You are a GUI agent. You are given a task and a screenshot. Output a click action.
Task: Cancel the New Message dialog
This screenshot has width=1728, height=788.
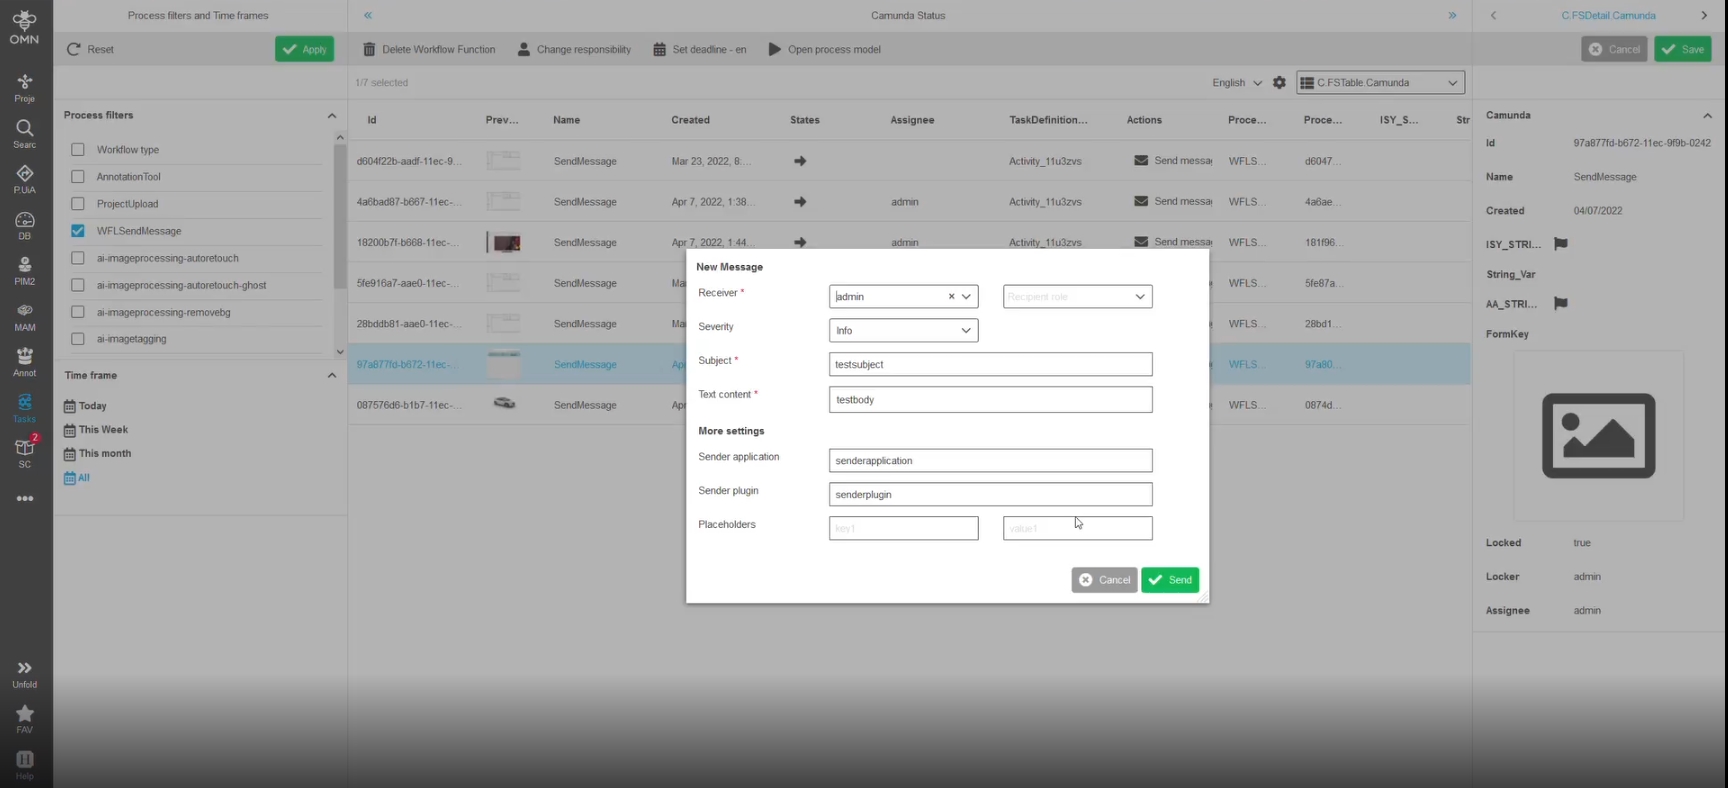[1104, 580]
